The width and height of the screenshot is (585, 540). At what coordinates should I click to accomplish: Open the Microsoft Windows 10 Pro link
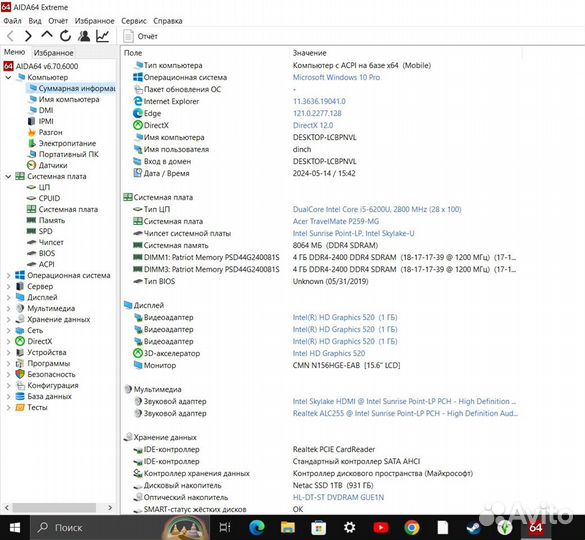pos(336,77)
